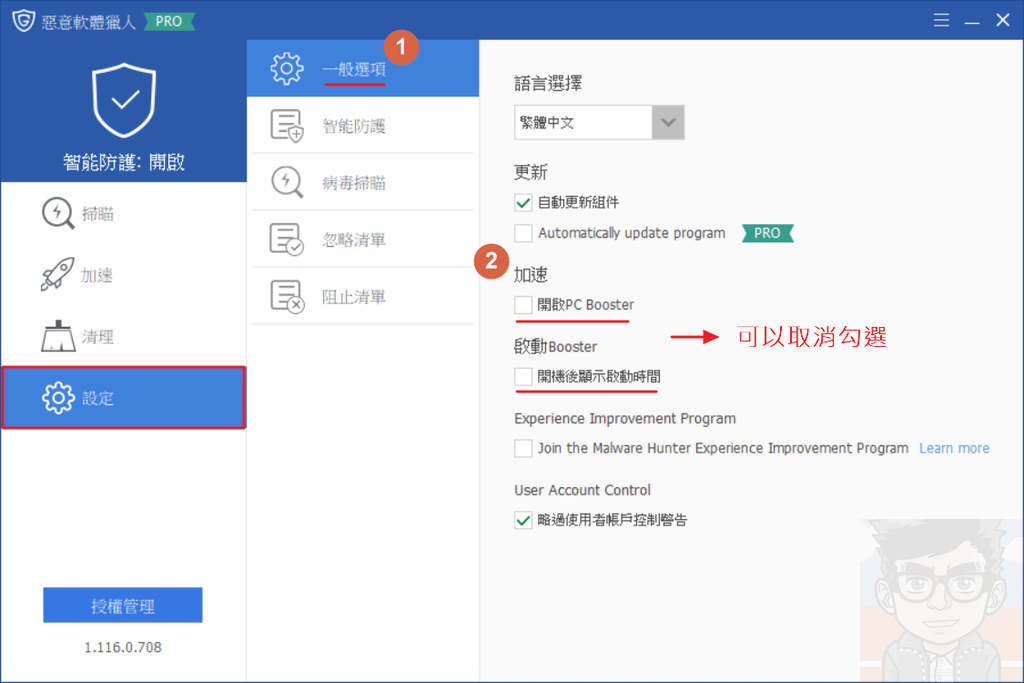Viewport: 1024px width, 683px height.
Task: Minimize the Malware Hunter window
Action: point(972,21)
